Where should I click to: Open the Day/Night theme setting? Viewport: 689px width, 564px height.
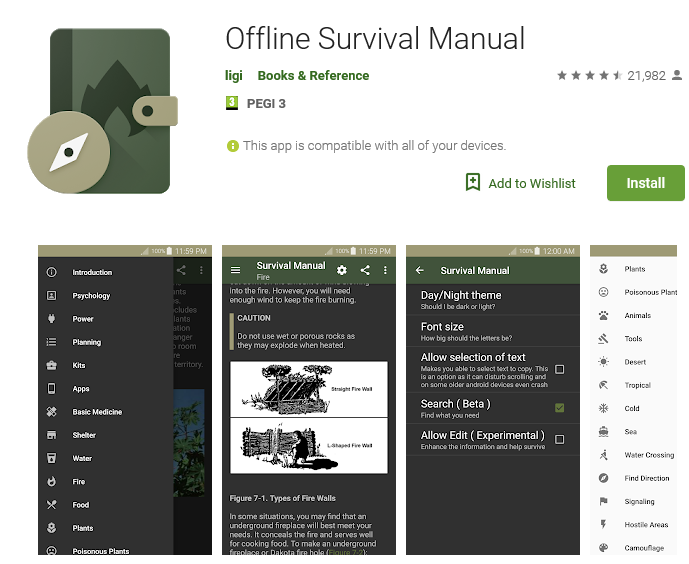click(493, 300)
